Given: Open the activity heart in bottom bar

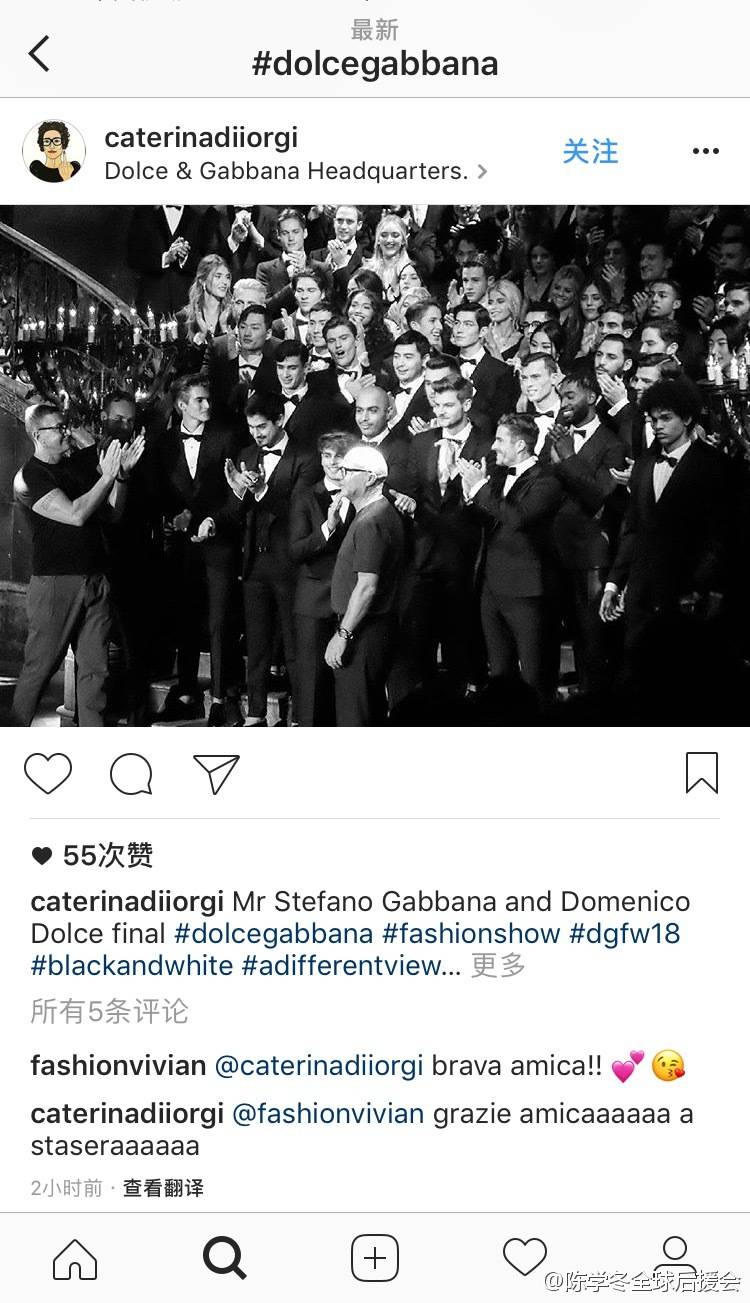Looking at the screenshot, I should pos(525,1258).
